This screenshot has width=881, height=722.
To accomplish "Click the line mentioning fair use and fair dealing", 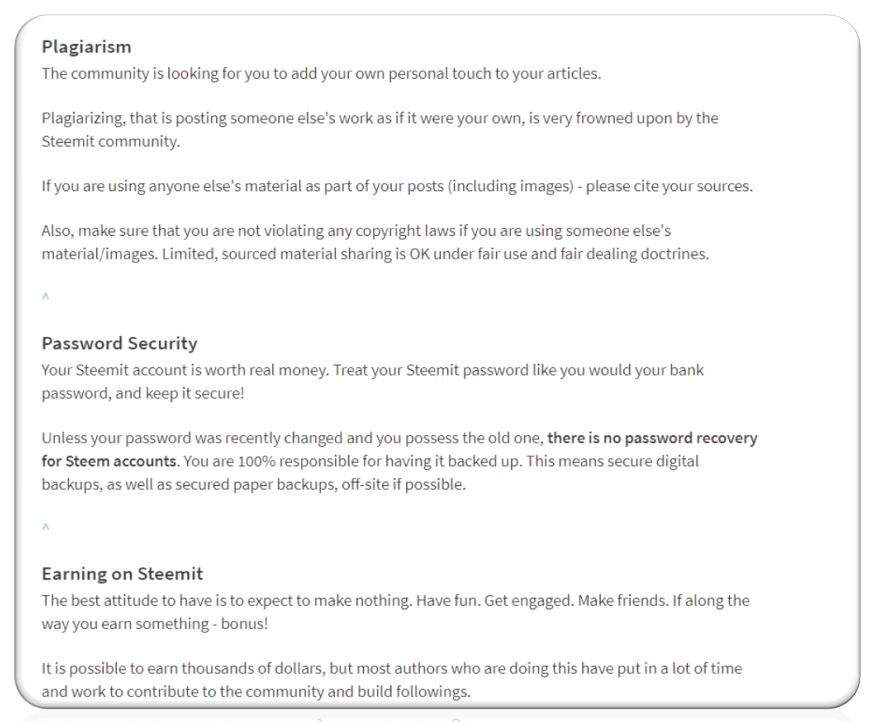I will pyautogui.click(x=375, y=254).
